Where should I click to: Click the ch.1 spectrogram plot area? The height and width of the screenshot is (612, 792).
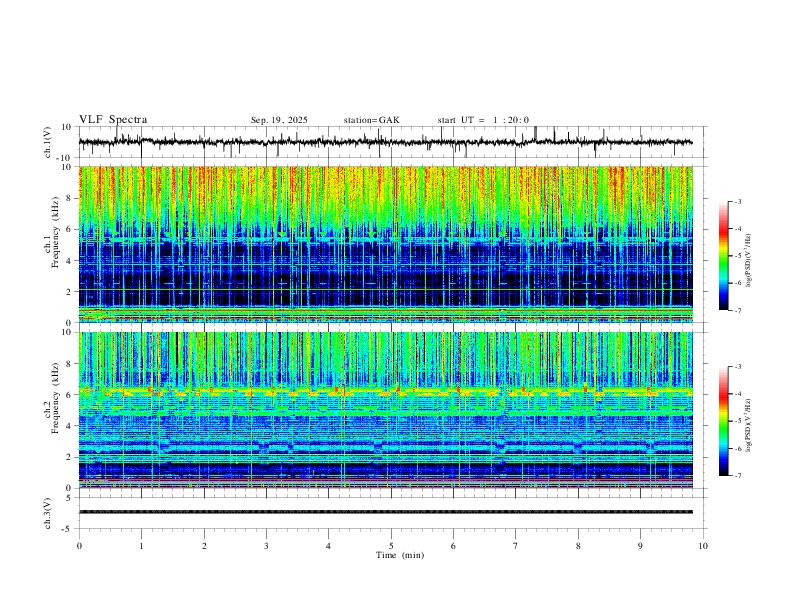pos(385,244)
